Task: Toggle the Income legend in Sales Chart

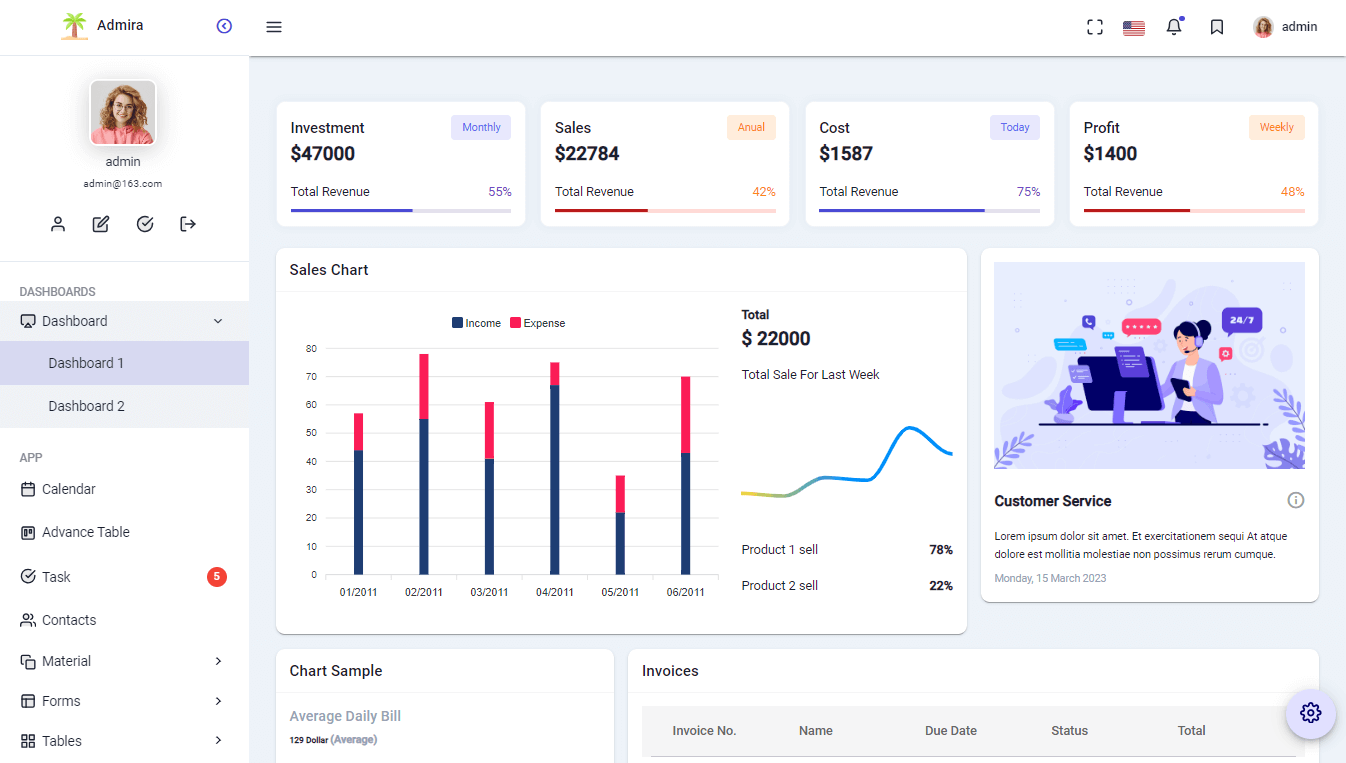Action: pyautogui.click(x=476, y=322)
